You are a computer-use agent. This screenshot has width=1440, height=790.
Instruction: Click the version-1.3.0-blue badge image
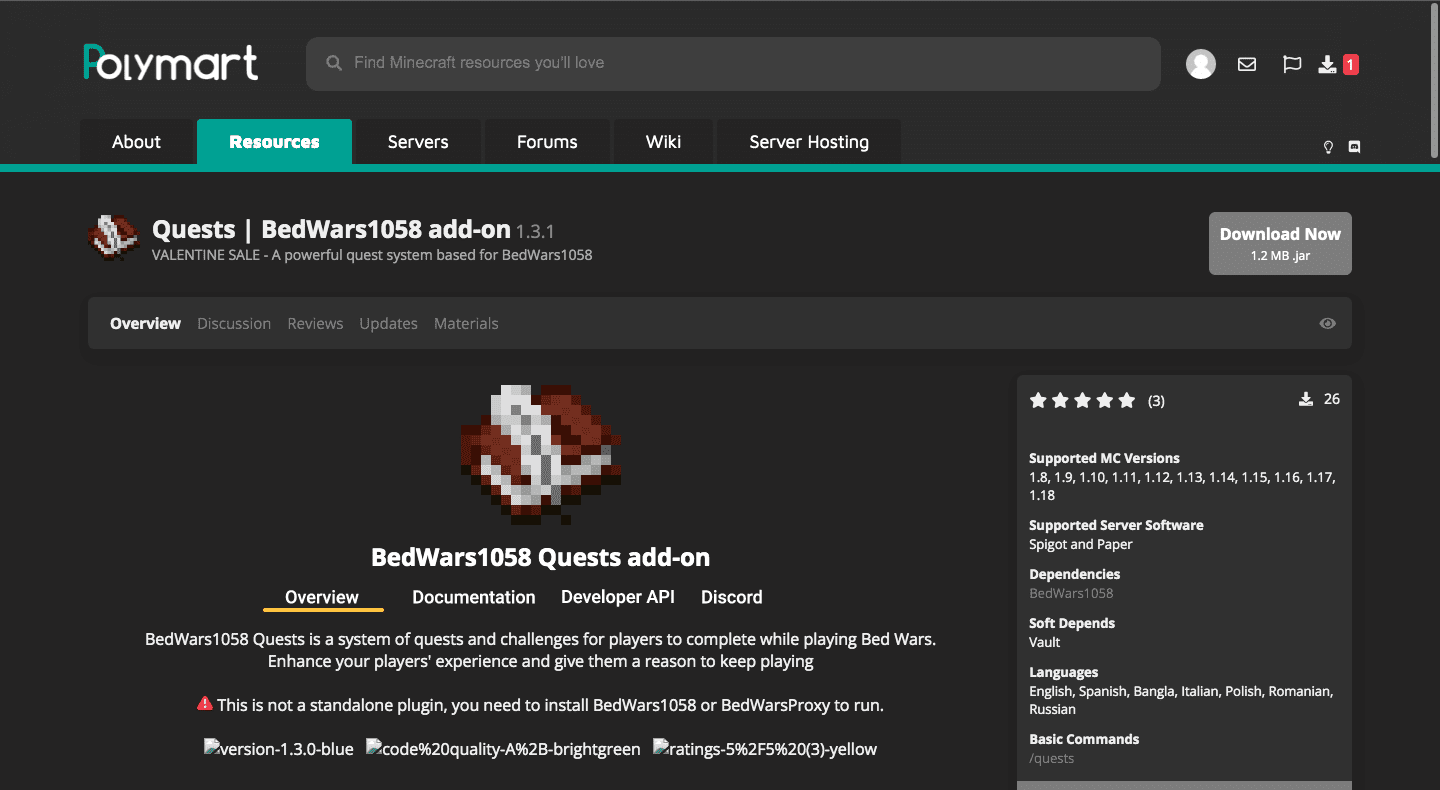[279, 749]
